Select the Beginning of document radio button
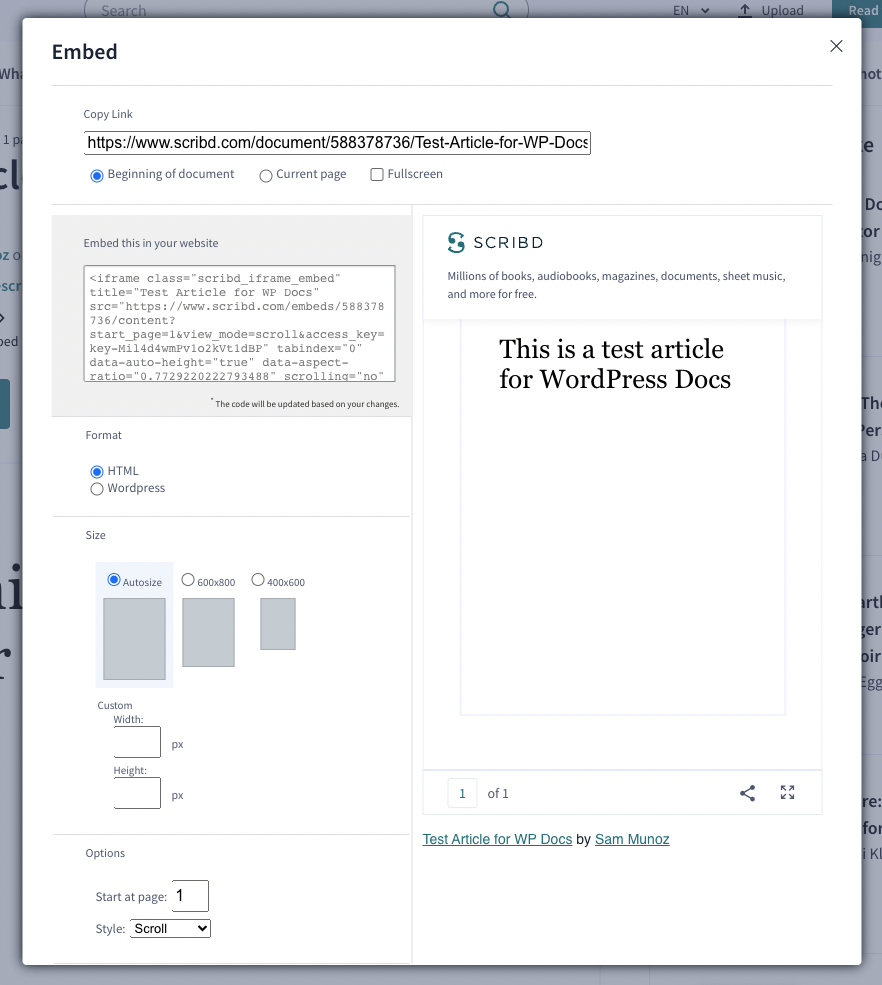Image resolution: width=882 pixels, height=985 pixels. (96, 174)
